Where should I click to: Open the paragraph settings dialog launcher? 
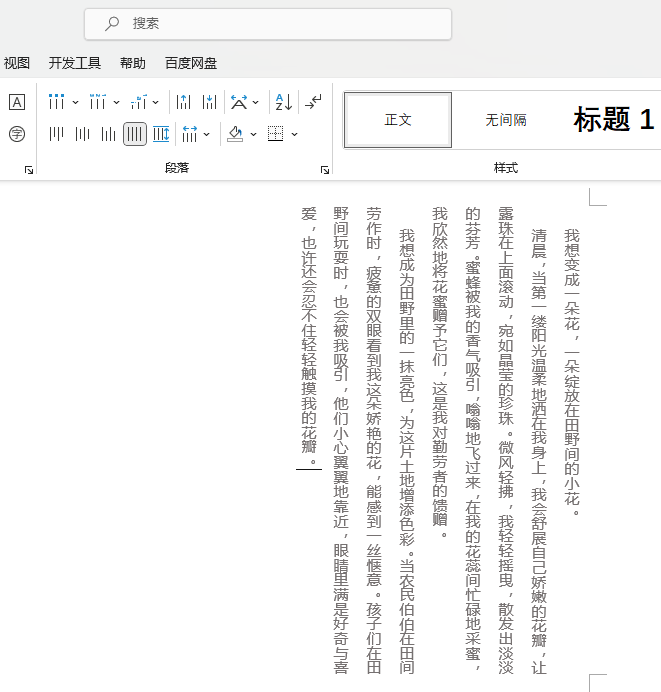(325, 170)
